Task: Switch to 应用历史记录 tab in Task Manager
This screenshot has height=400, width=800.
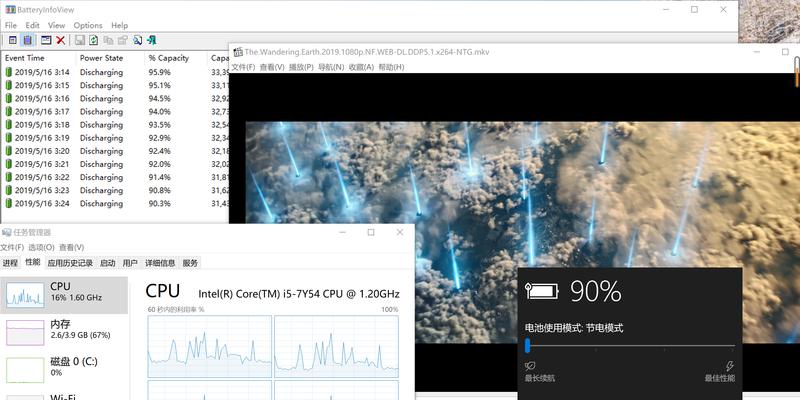Action: coord(70,263)
